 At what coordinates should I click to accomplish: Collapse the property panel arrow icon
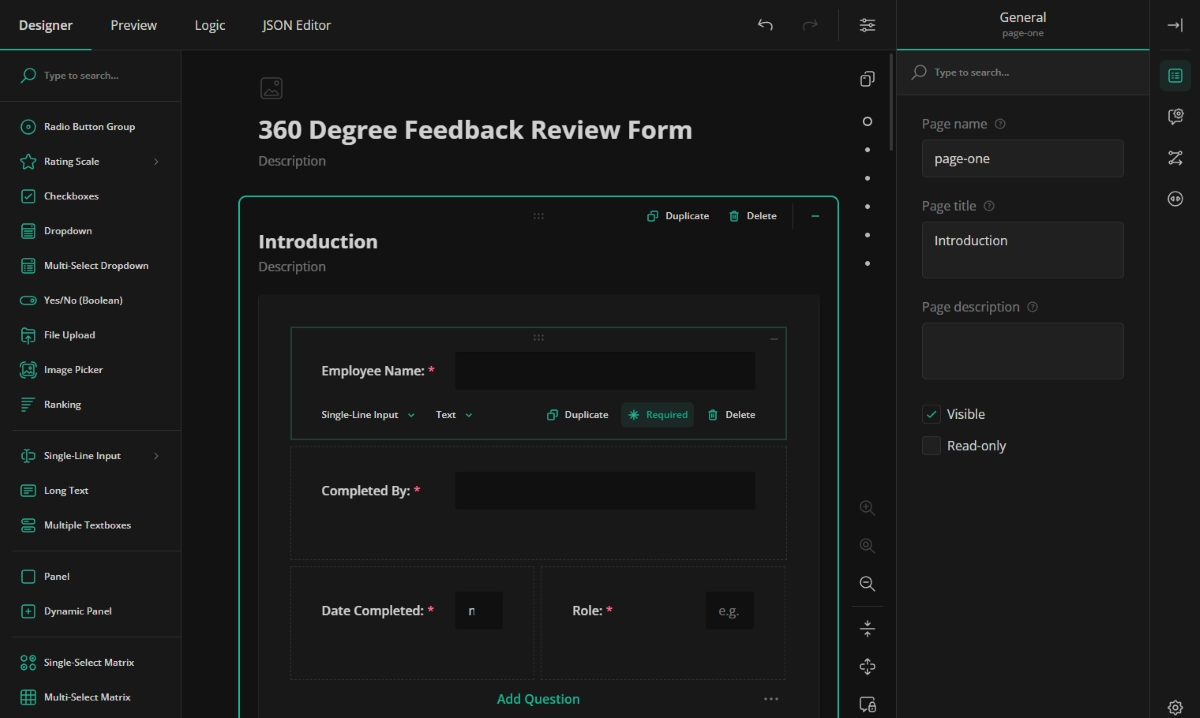pyautogui.click(x=1175, y=25)
